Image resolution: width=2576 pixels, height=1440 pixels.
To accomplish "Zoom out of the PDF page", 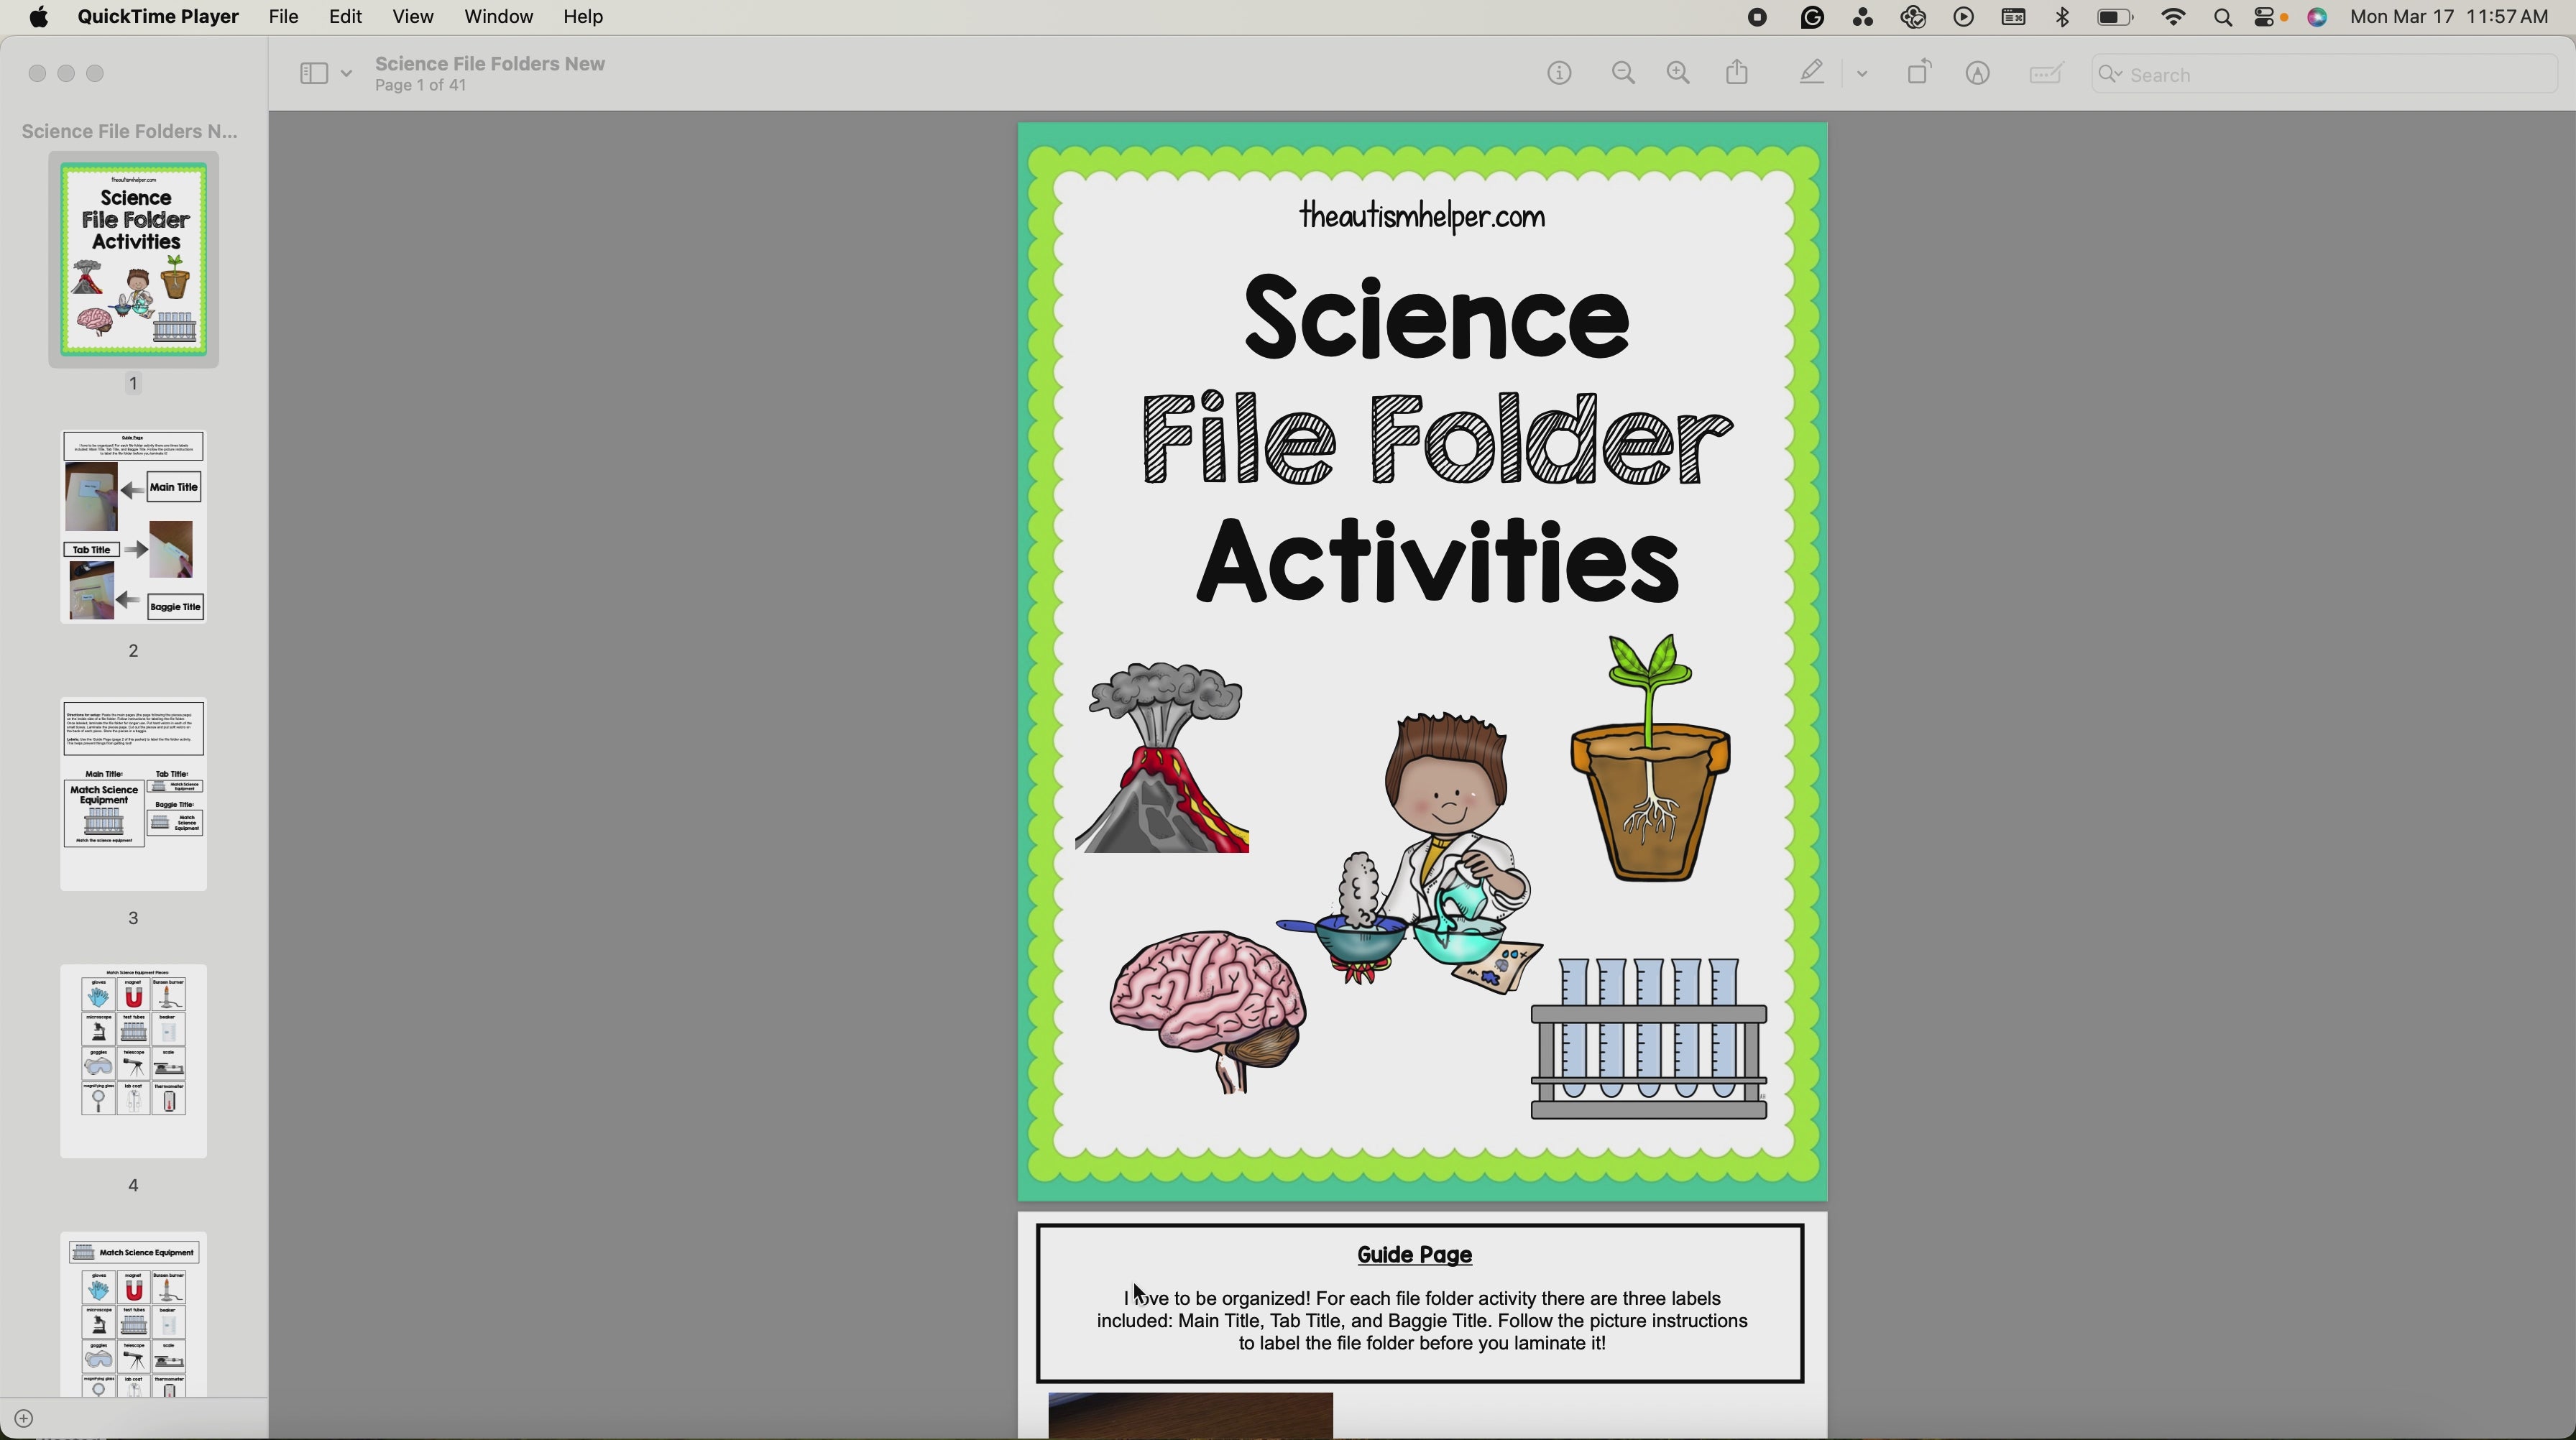I will click(x=1623, y=72).
